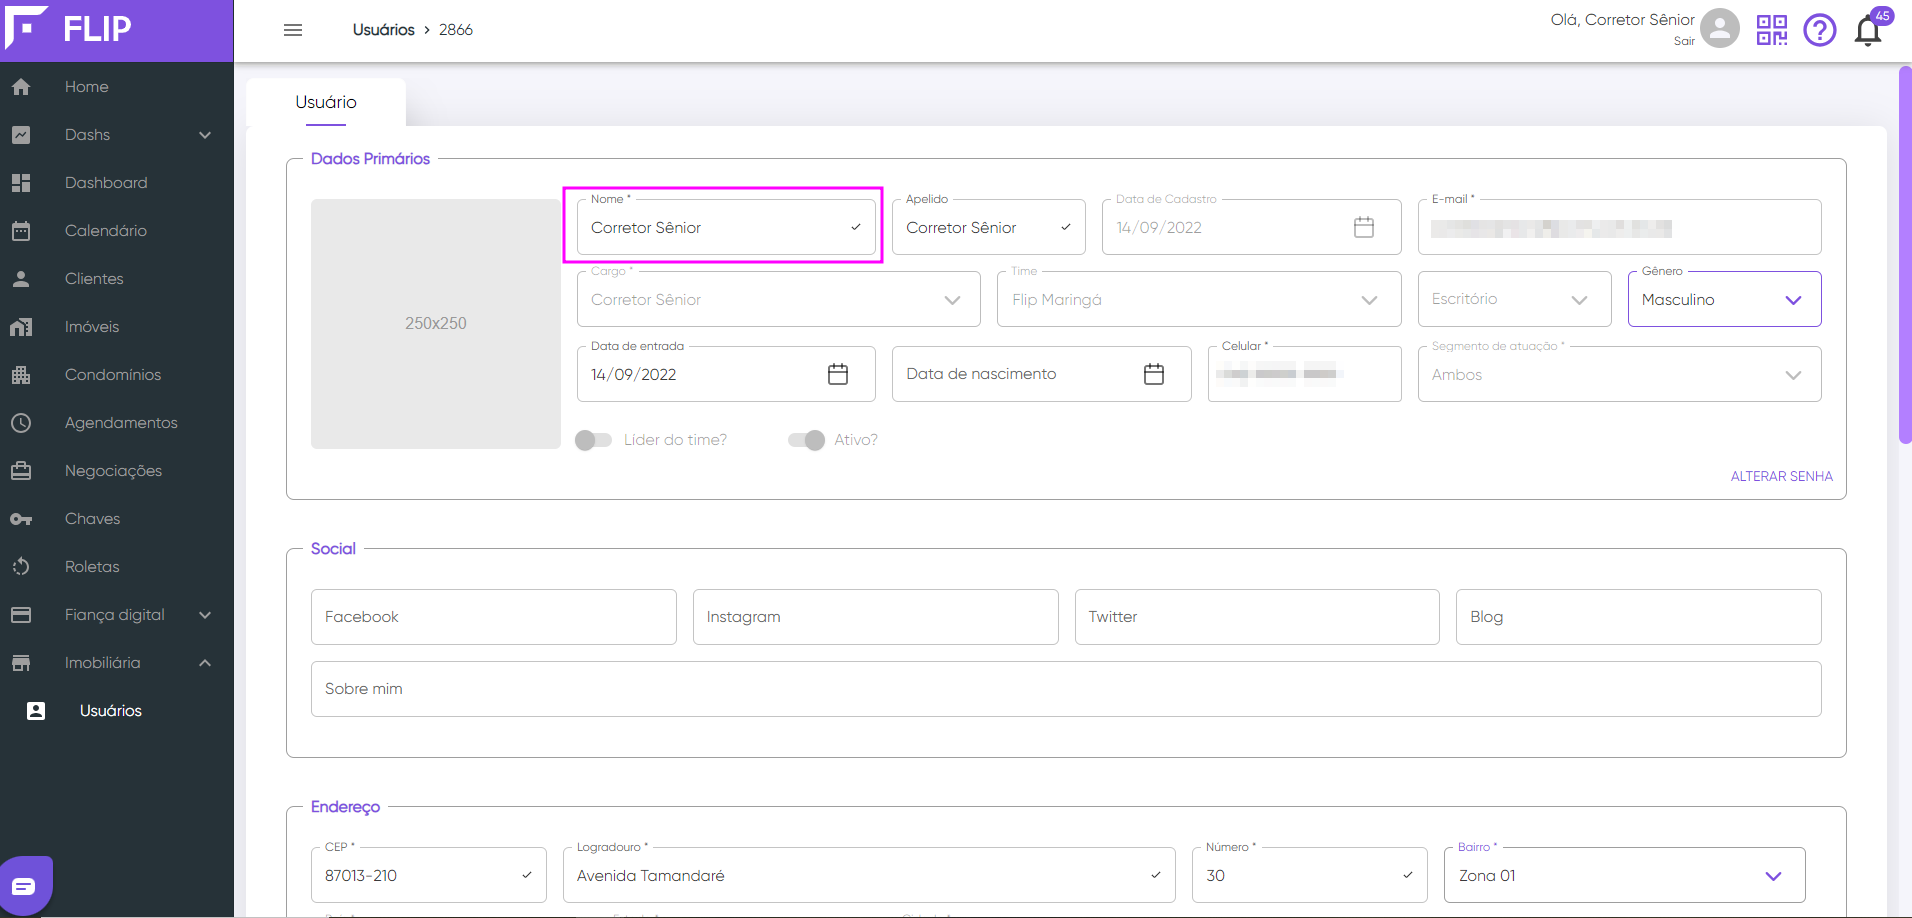Click the Clientes person icon
This screenshot has width=1912, height=918.
pos(21,279)
